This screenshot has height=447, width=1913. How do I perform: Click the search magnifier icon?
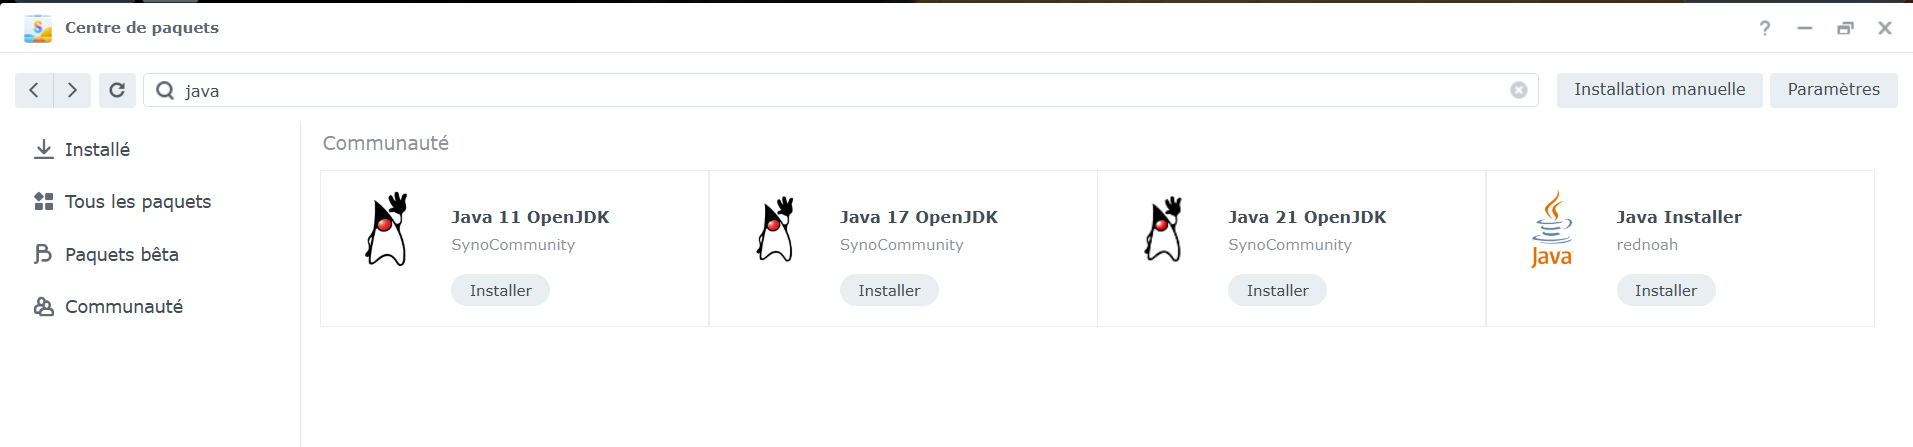click(x=165, y=90)
